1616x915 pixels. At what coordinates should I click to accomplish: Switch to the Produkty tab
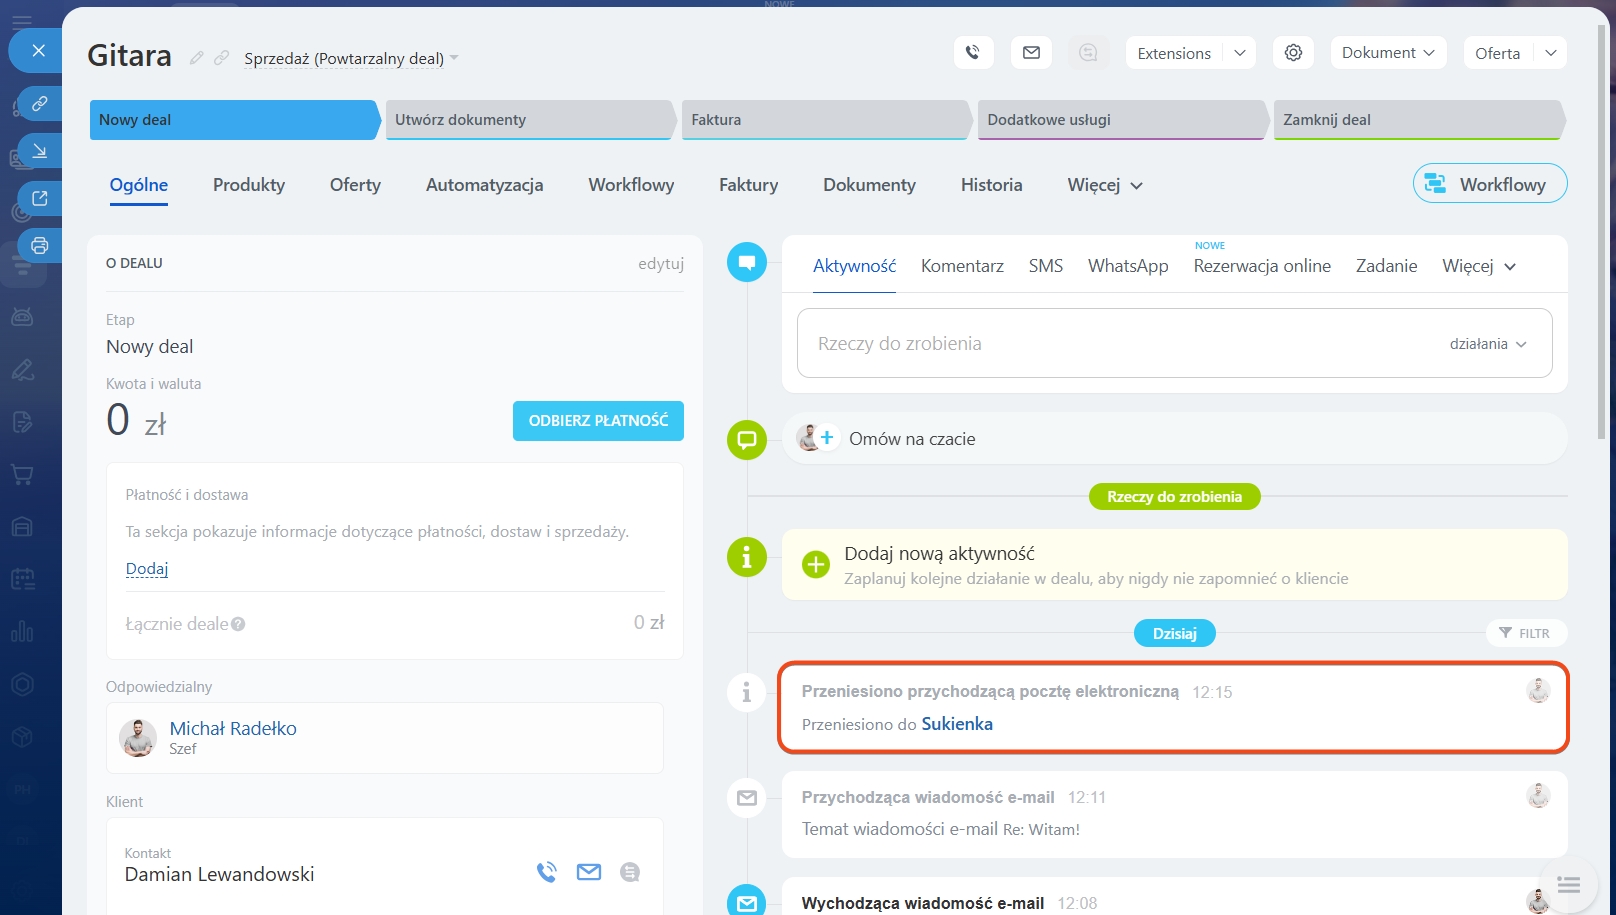point(249,185)
